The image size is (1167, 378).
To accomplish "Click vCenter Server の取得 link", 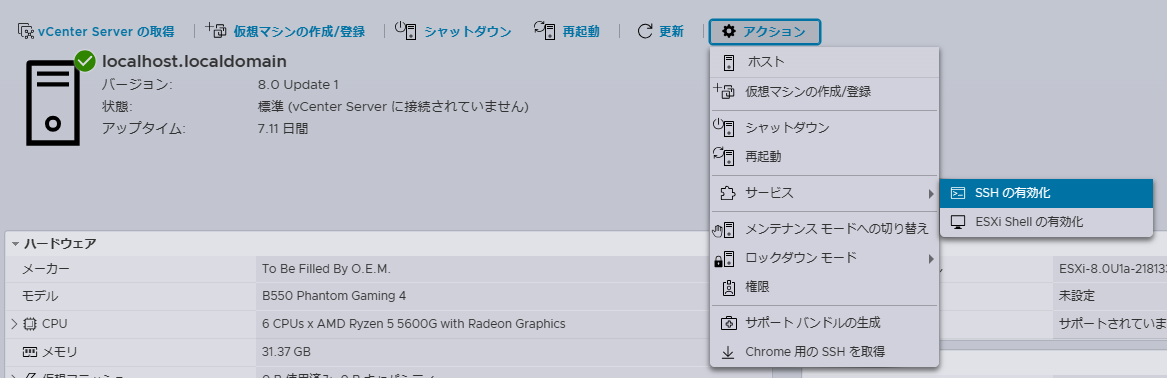I will pyautogui.click(x=106, y=31).
